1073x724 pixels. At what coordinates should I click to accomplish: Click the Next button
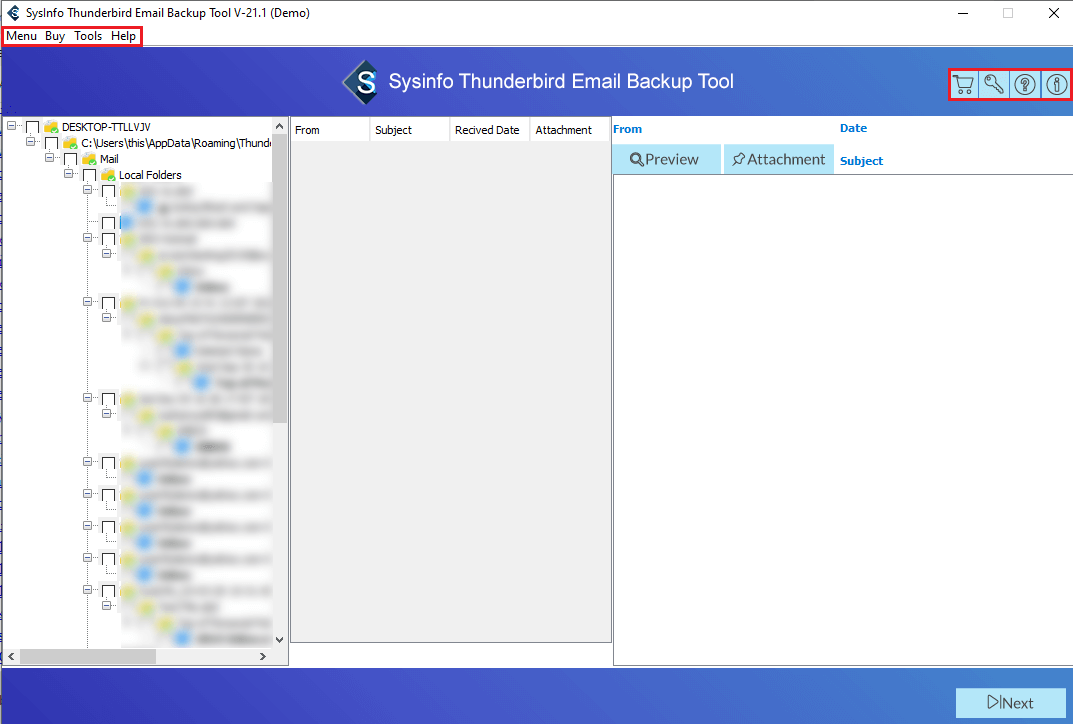point(1011,703)
